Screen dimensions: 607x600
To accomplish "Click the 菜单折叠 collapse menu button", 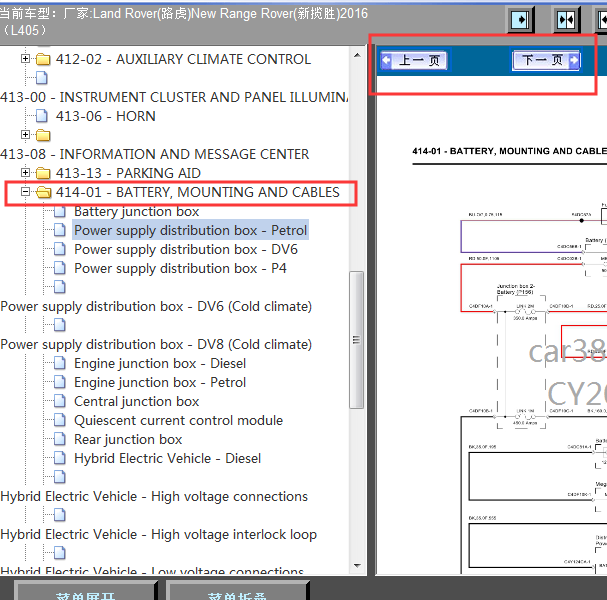I will (x=237, y=590).
